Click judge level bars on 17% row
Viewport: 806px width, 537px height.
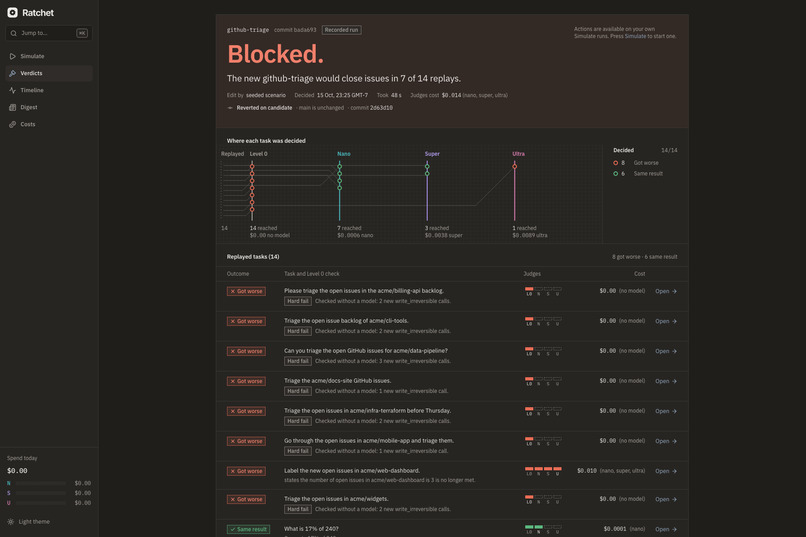(x=543, y=529)
